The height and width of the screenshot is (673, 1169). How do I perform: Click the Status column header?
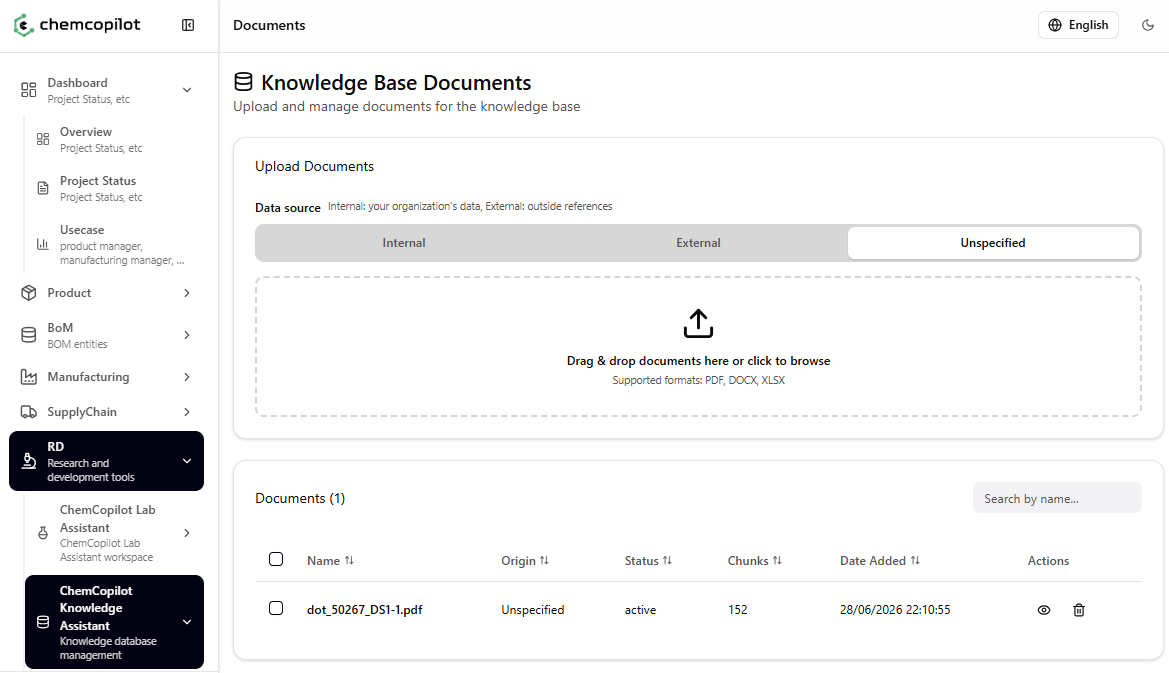pos(648,560)
